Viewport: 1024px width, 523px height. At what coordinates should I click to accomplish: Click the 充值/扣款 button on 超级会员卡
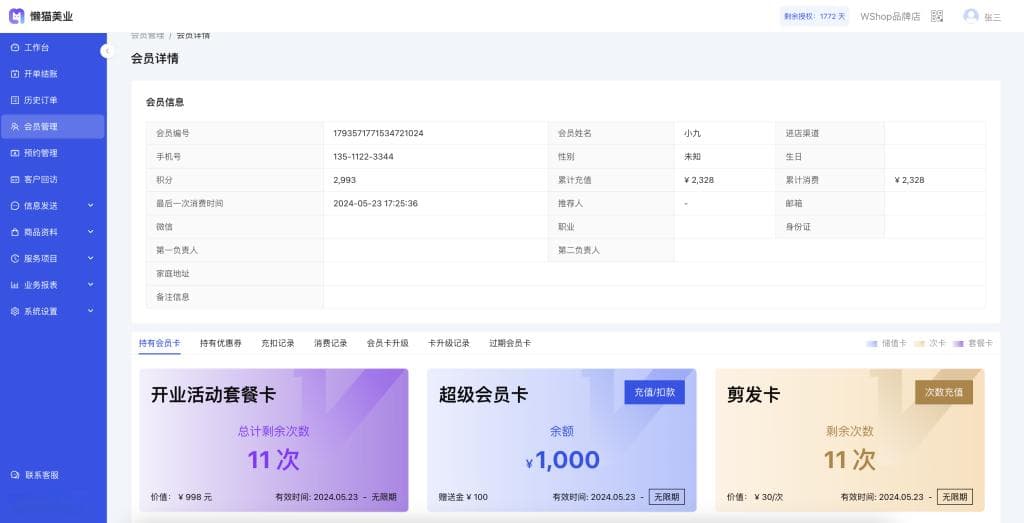654,392
